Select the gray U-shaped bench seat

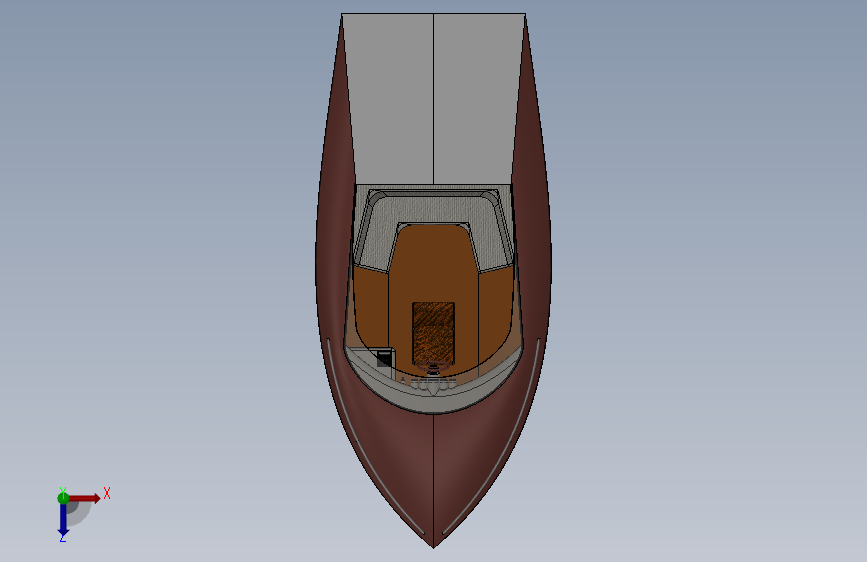pos(434,209)
